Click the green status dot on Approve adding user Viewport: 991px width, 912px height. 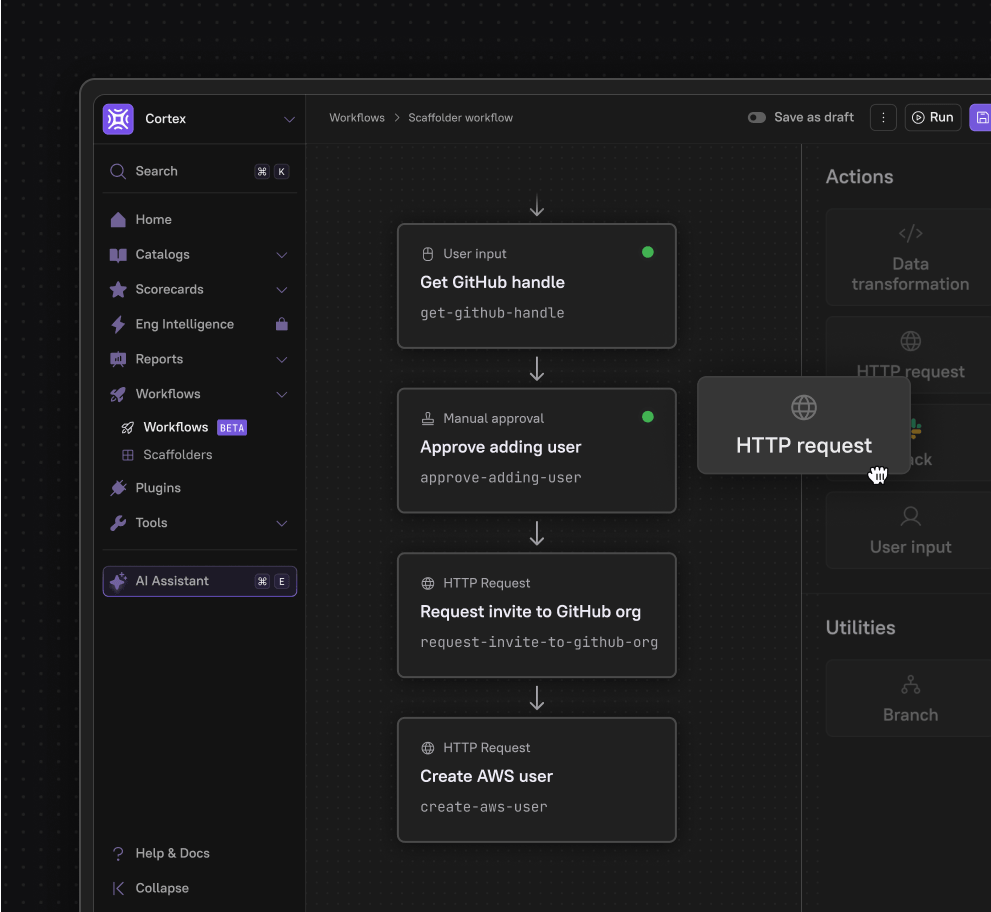pos(647,417)
